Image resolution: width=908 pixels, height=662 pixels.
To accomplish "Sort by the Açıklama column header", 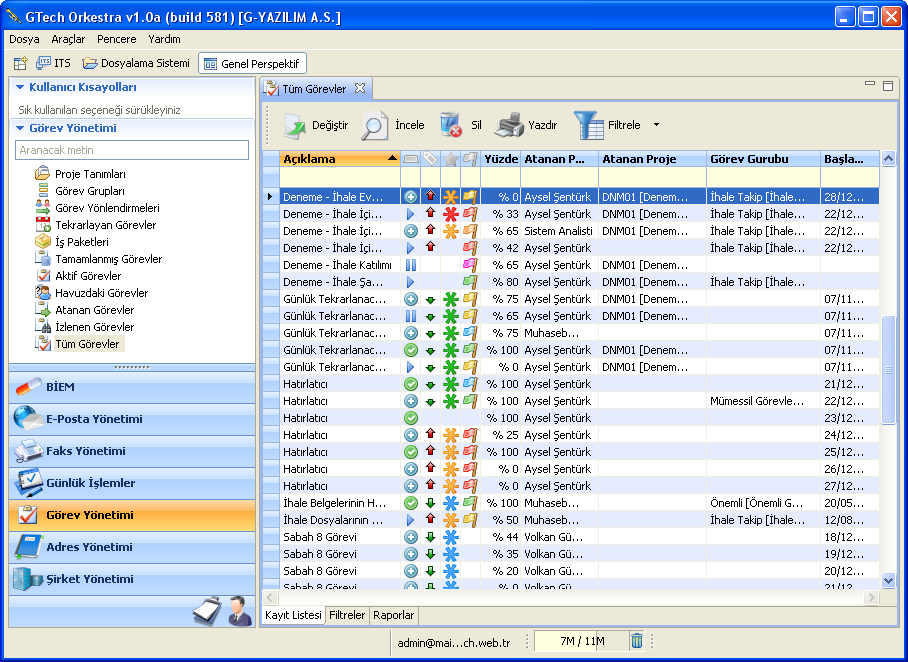I will tap(340, 159).
